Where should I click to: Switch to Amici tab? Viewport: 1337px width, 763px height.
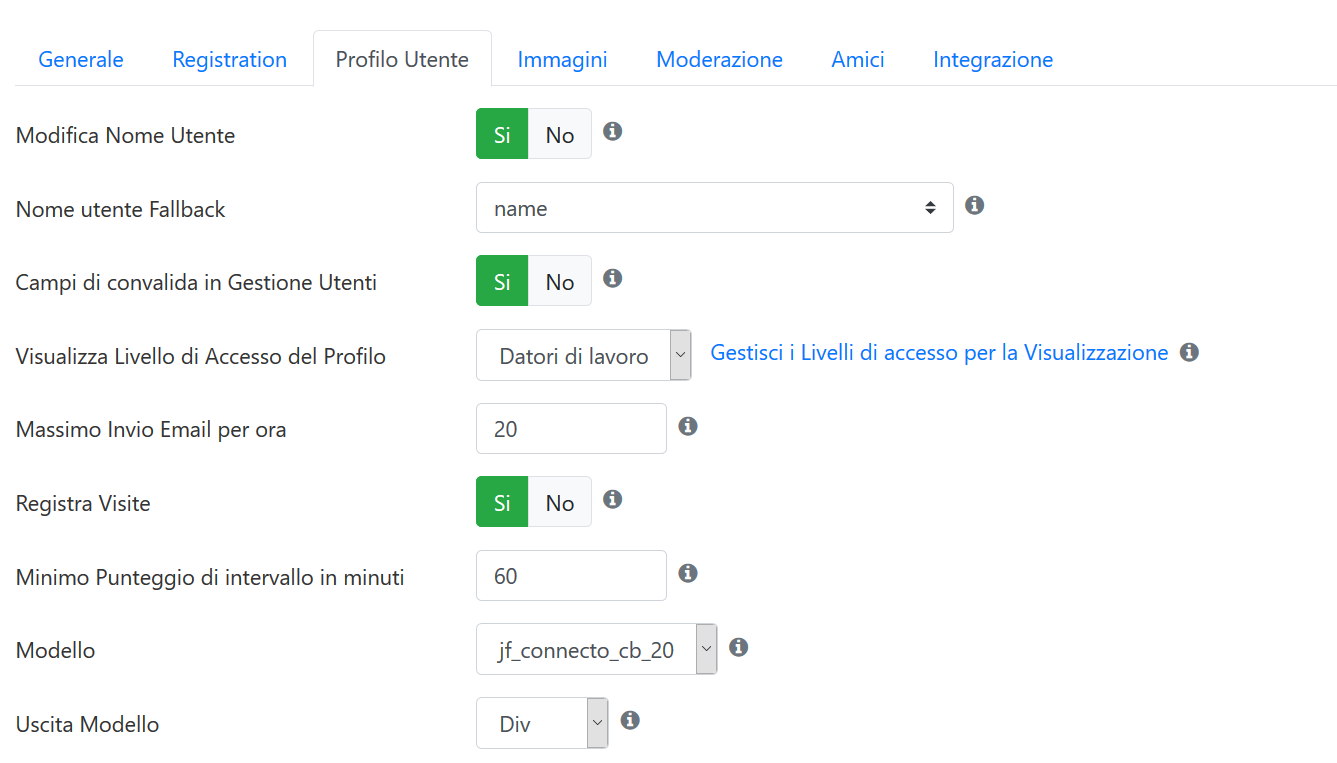click(858, 59)
